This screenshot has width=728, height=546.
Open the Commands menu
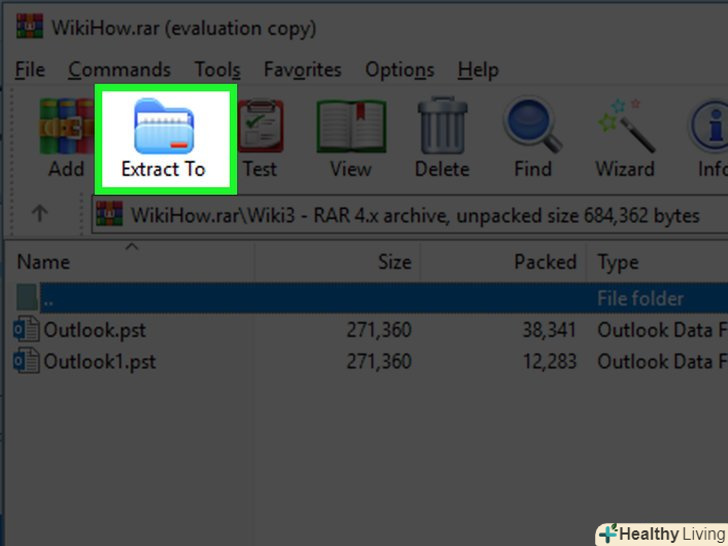coord(119,70)
